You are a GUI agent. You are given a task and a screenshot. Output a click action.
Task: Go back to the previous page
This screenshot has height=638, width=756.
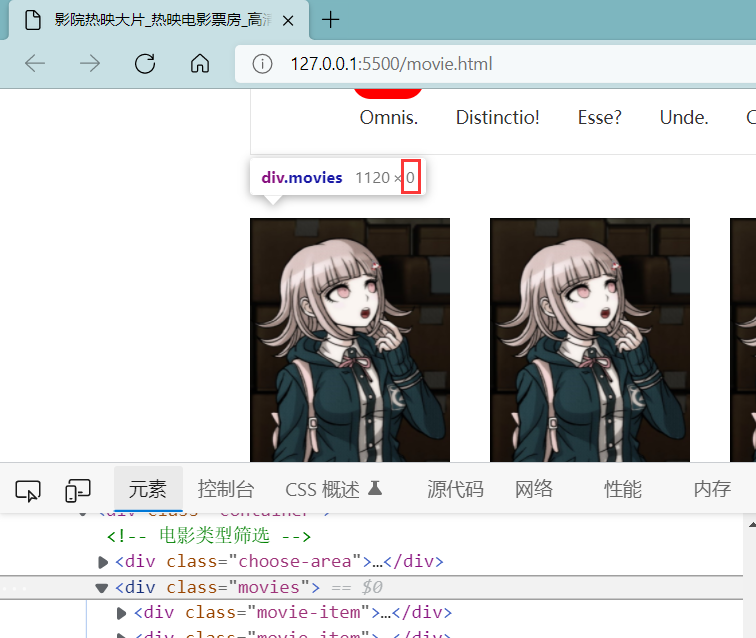point(35,63)
